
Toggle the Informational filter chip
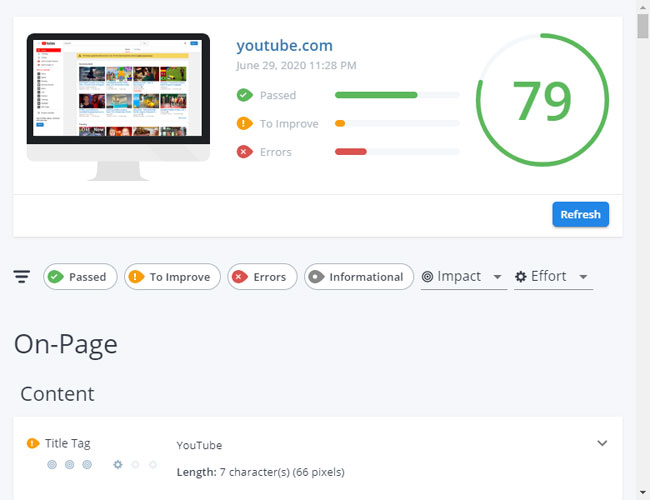[x=359, y=277]
